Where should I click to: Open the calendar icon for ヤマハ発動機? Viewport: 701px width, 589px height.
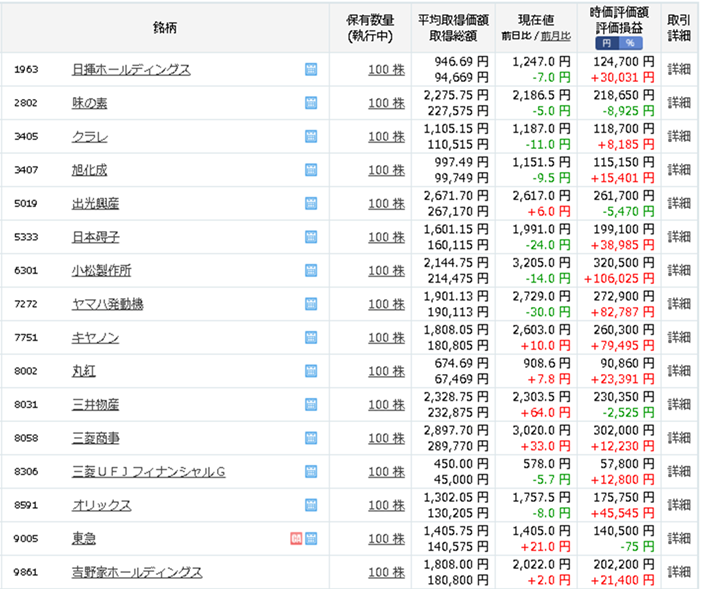[311, 304]
